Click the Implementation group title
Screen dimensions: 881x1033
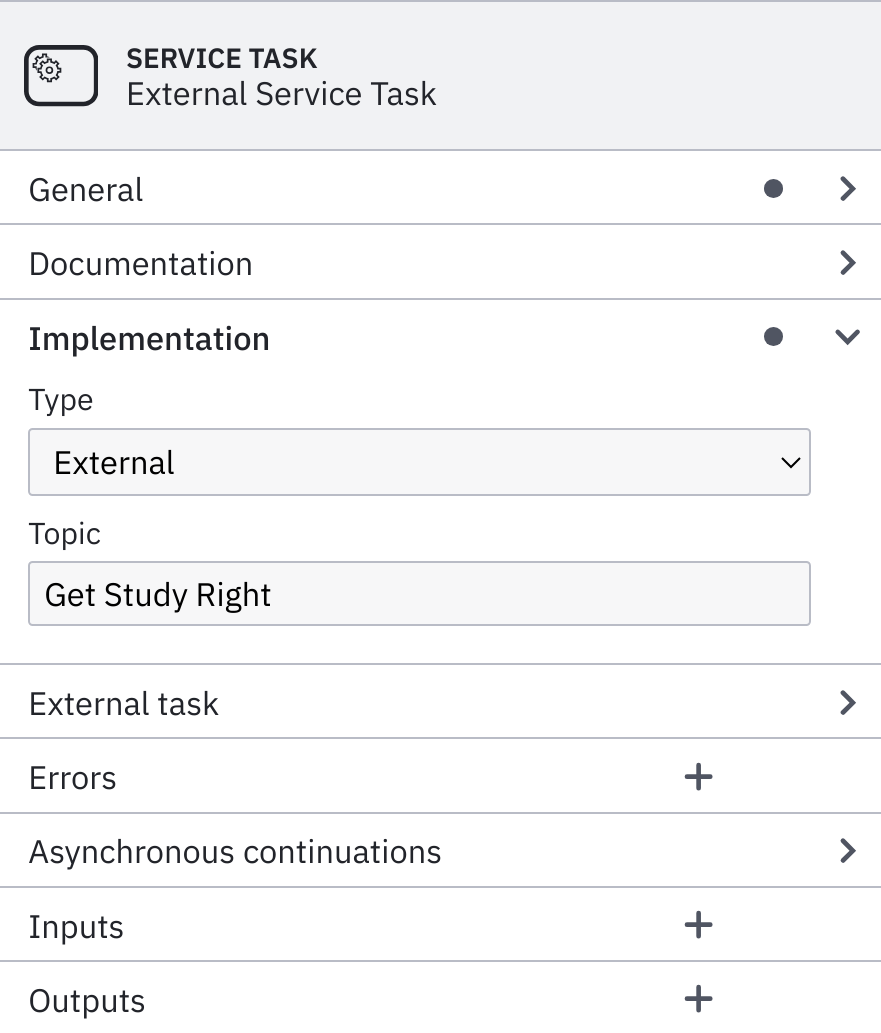149,339
